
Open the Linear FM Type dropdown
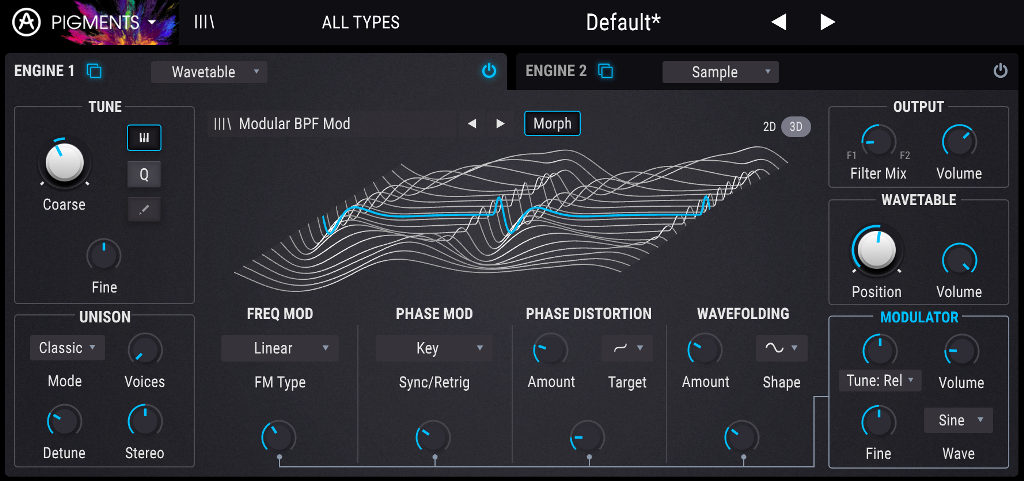pos(280,349)
